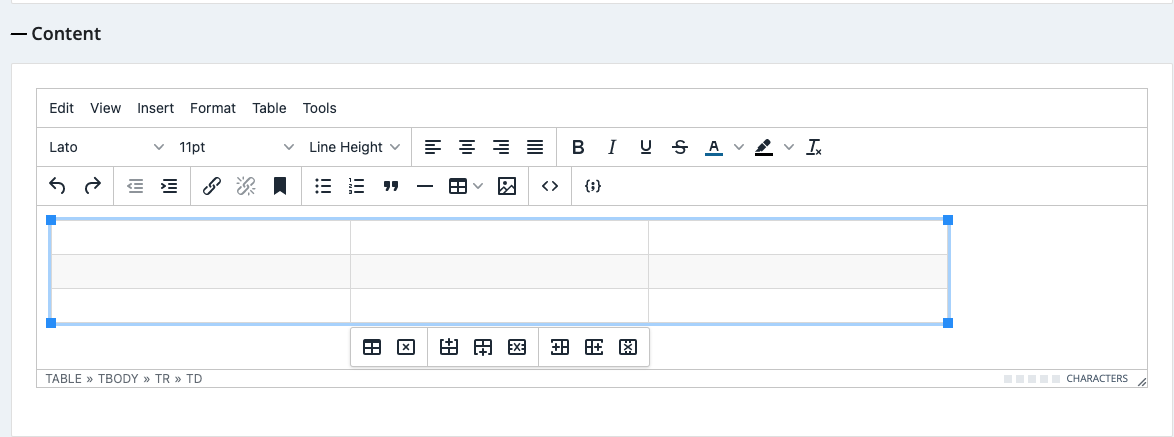The height and width of the screenshot is (437, 1174).
Task: Insert an anchor with the bookmark icon
Action: click(280, 186)
